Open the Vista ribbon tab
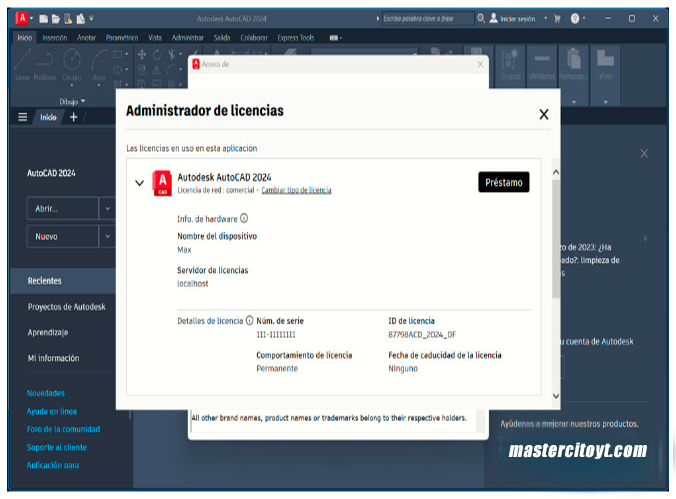This screenshot has width=676, height=499. [x=155, y=38]
